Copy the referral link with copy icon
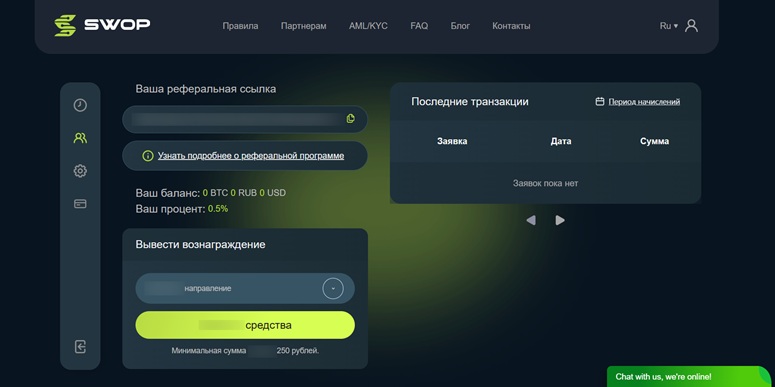775x387 pixels. (350, 118)
